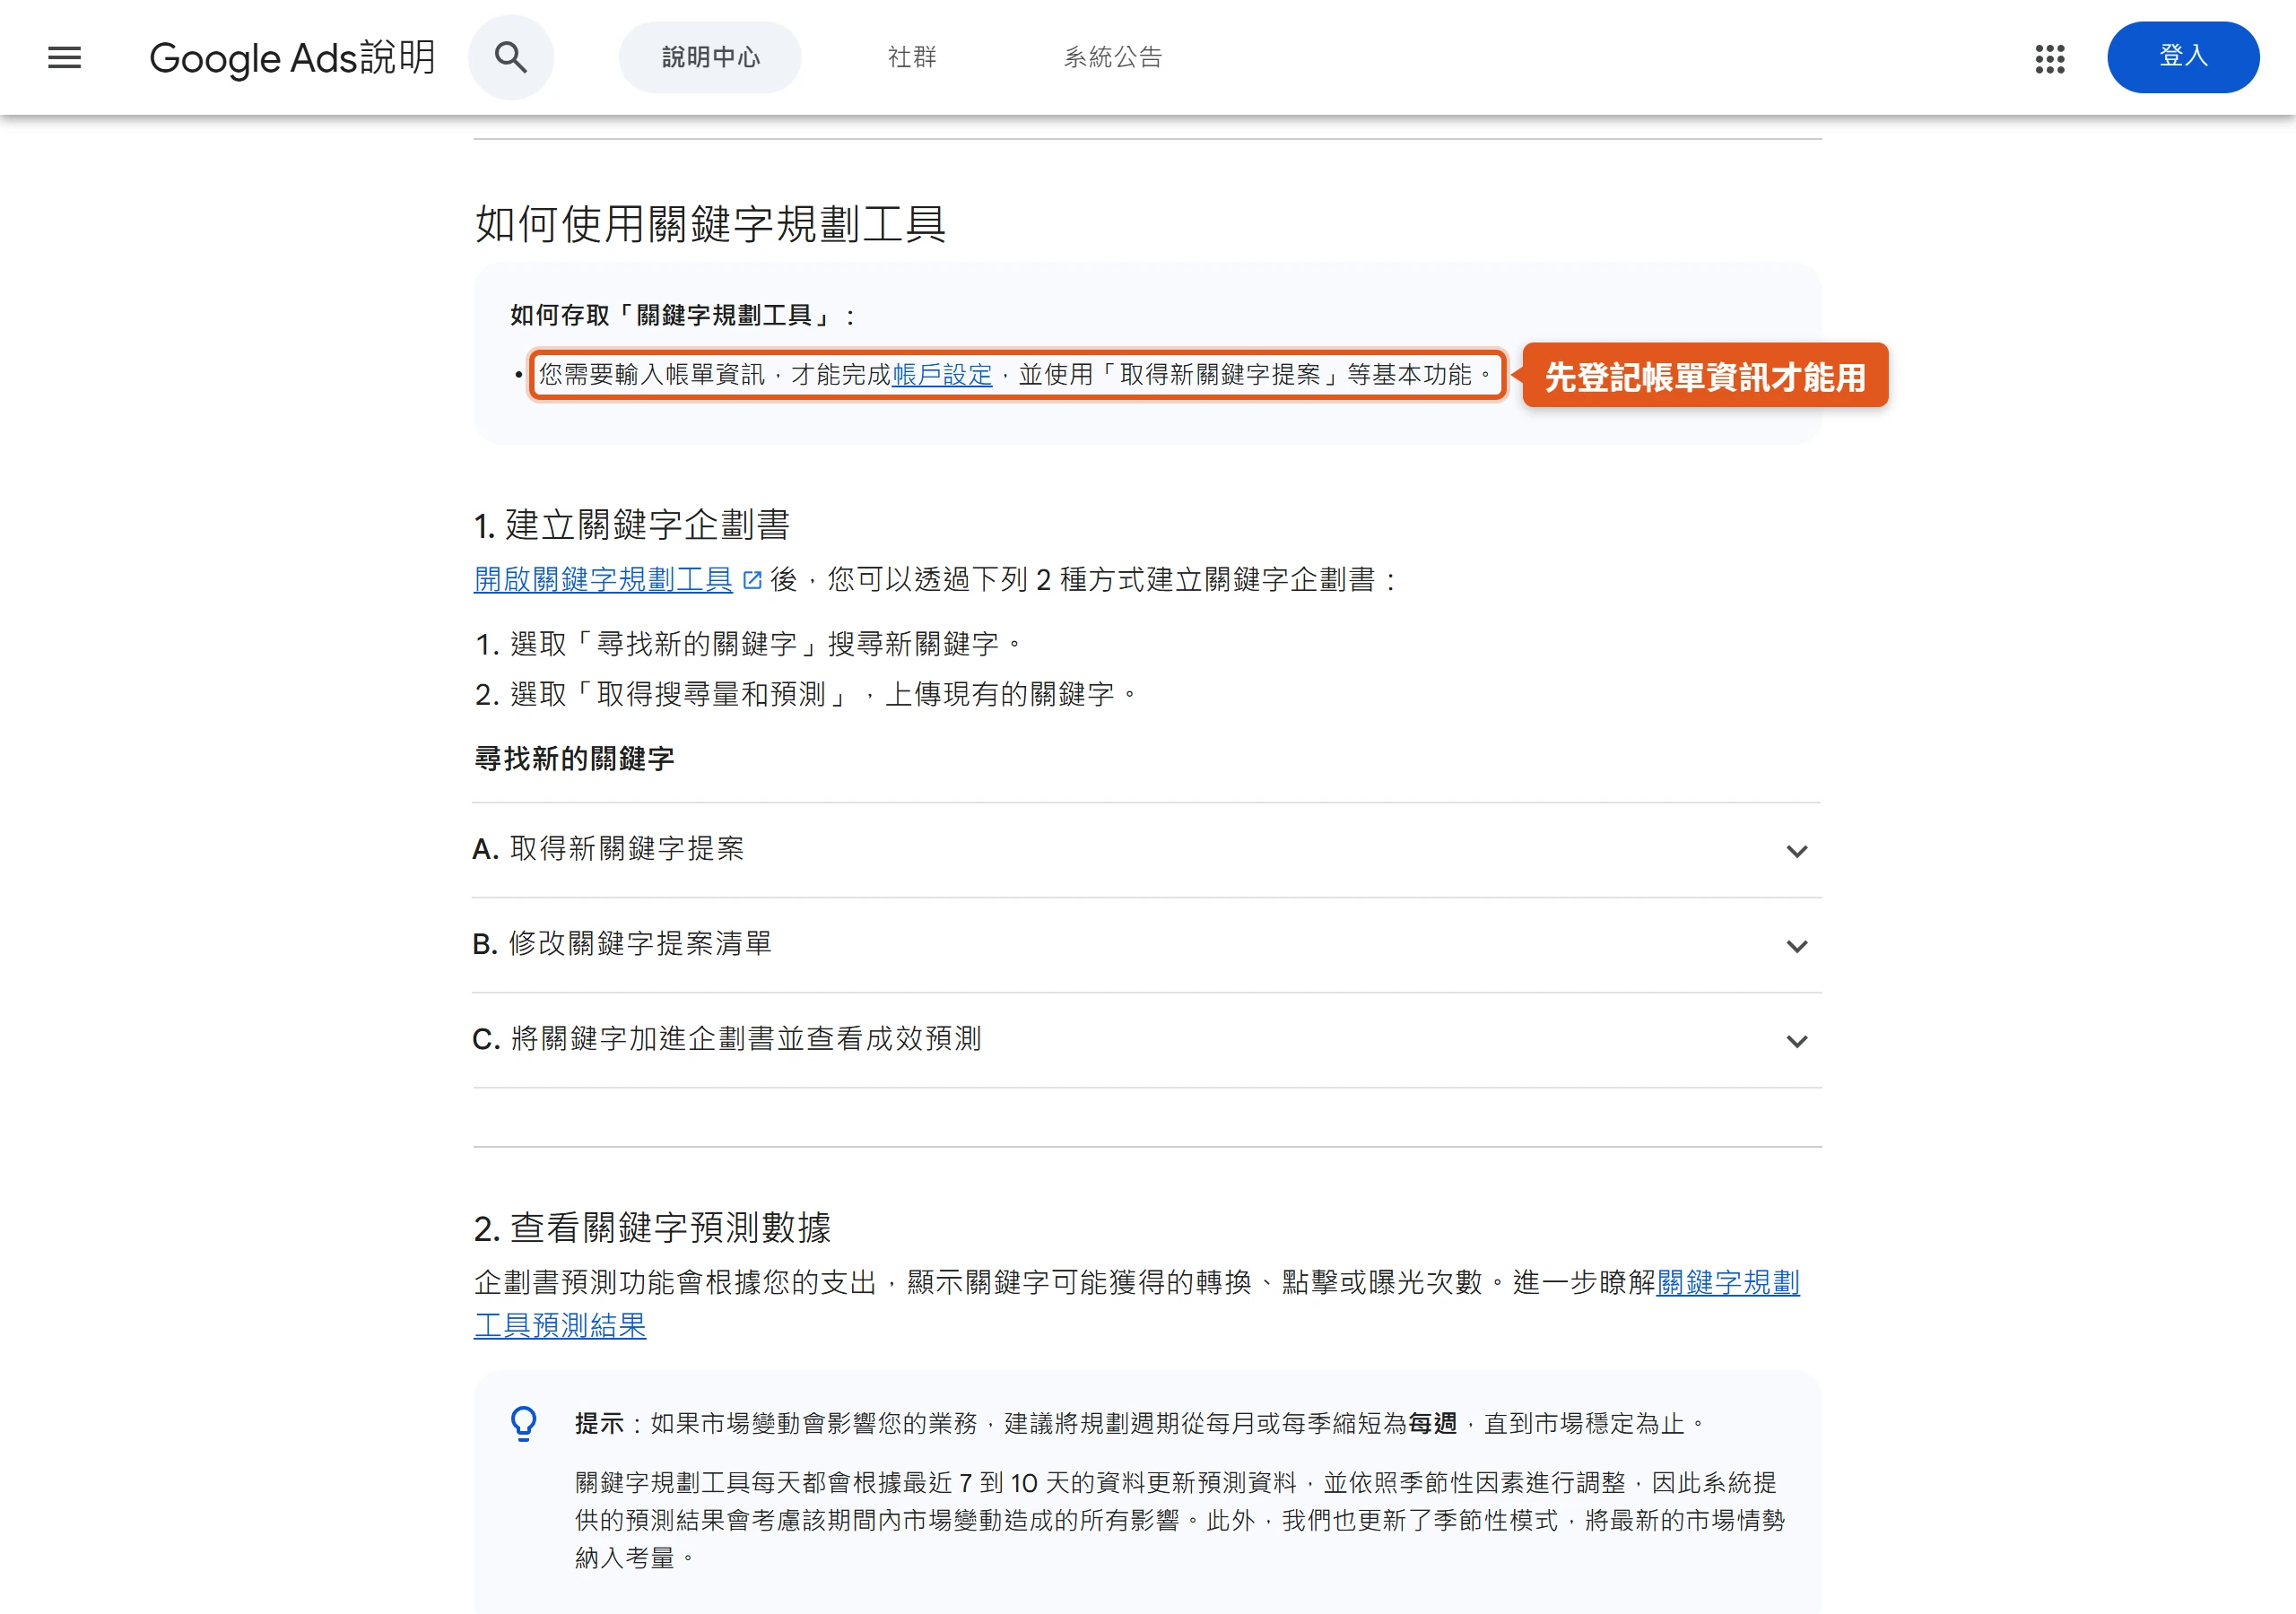Click the lightbulb tip icon
Image resolution: width=2296 pixels, height=1614 pixels.
click(x=524, y=1423)
